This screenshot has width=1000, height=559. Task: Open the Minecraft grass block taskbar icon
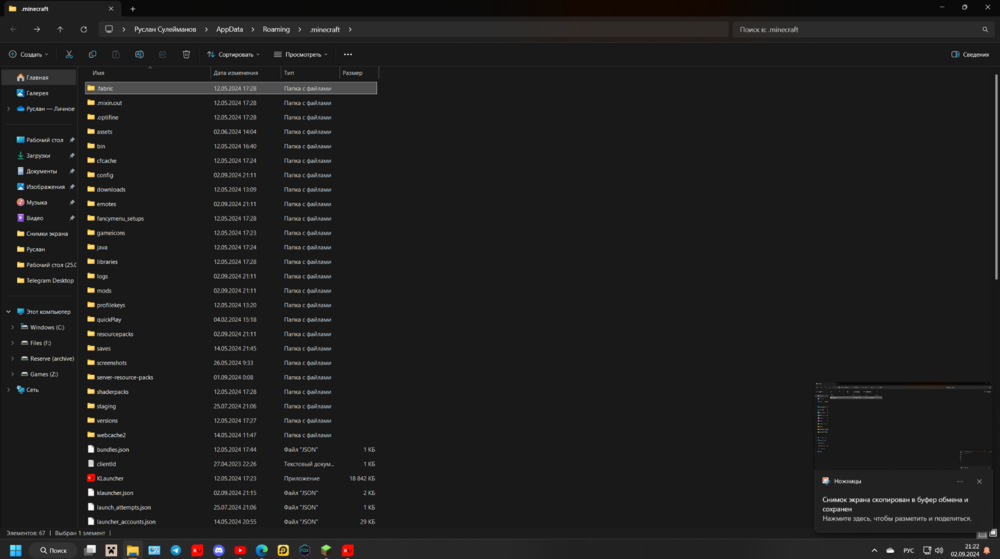pos(326,550)
